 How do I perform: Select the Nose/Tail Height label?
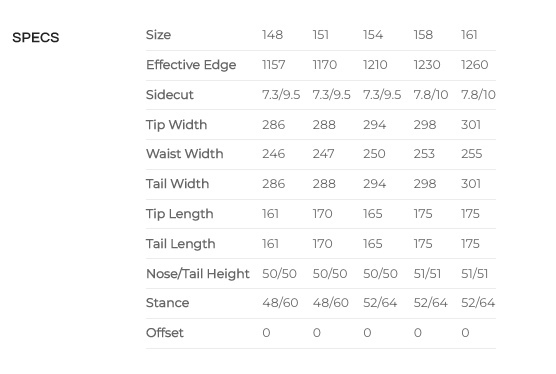198,274
